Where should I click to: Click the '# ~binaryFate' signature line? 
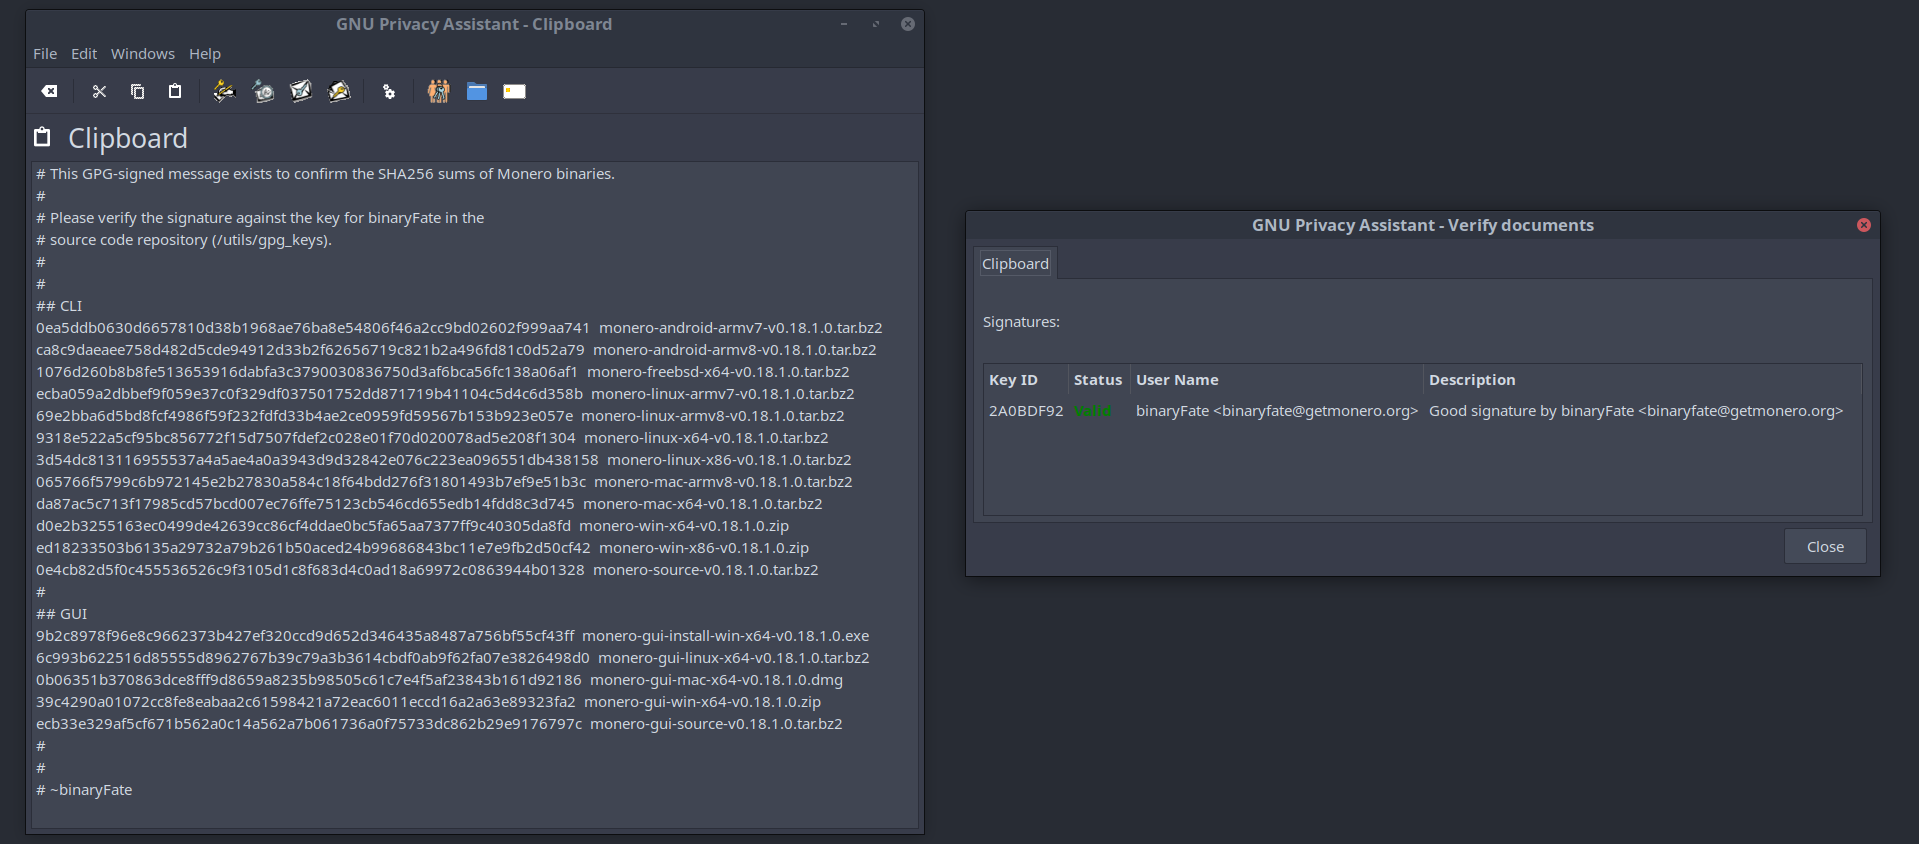pyautogui.click(x=84, y=790)
